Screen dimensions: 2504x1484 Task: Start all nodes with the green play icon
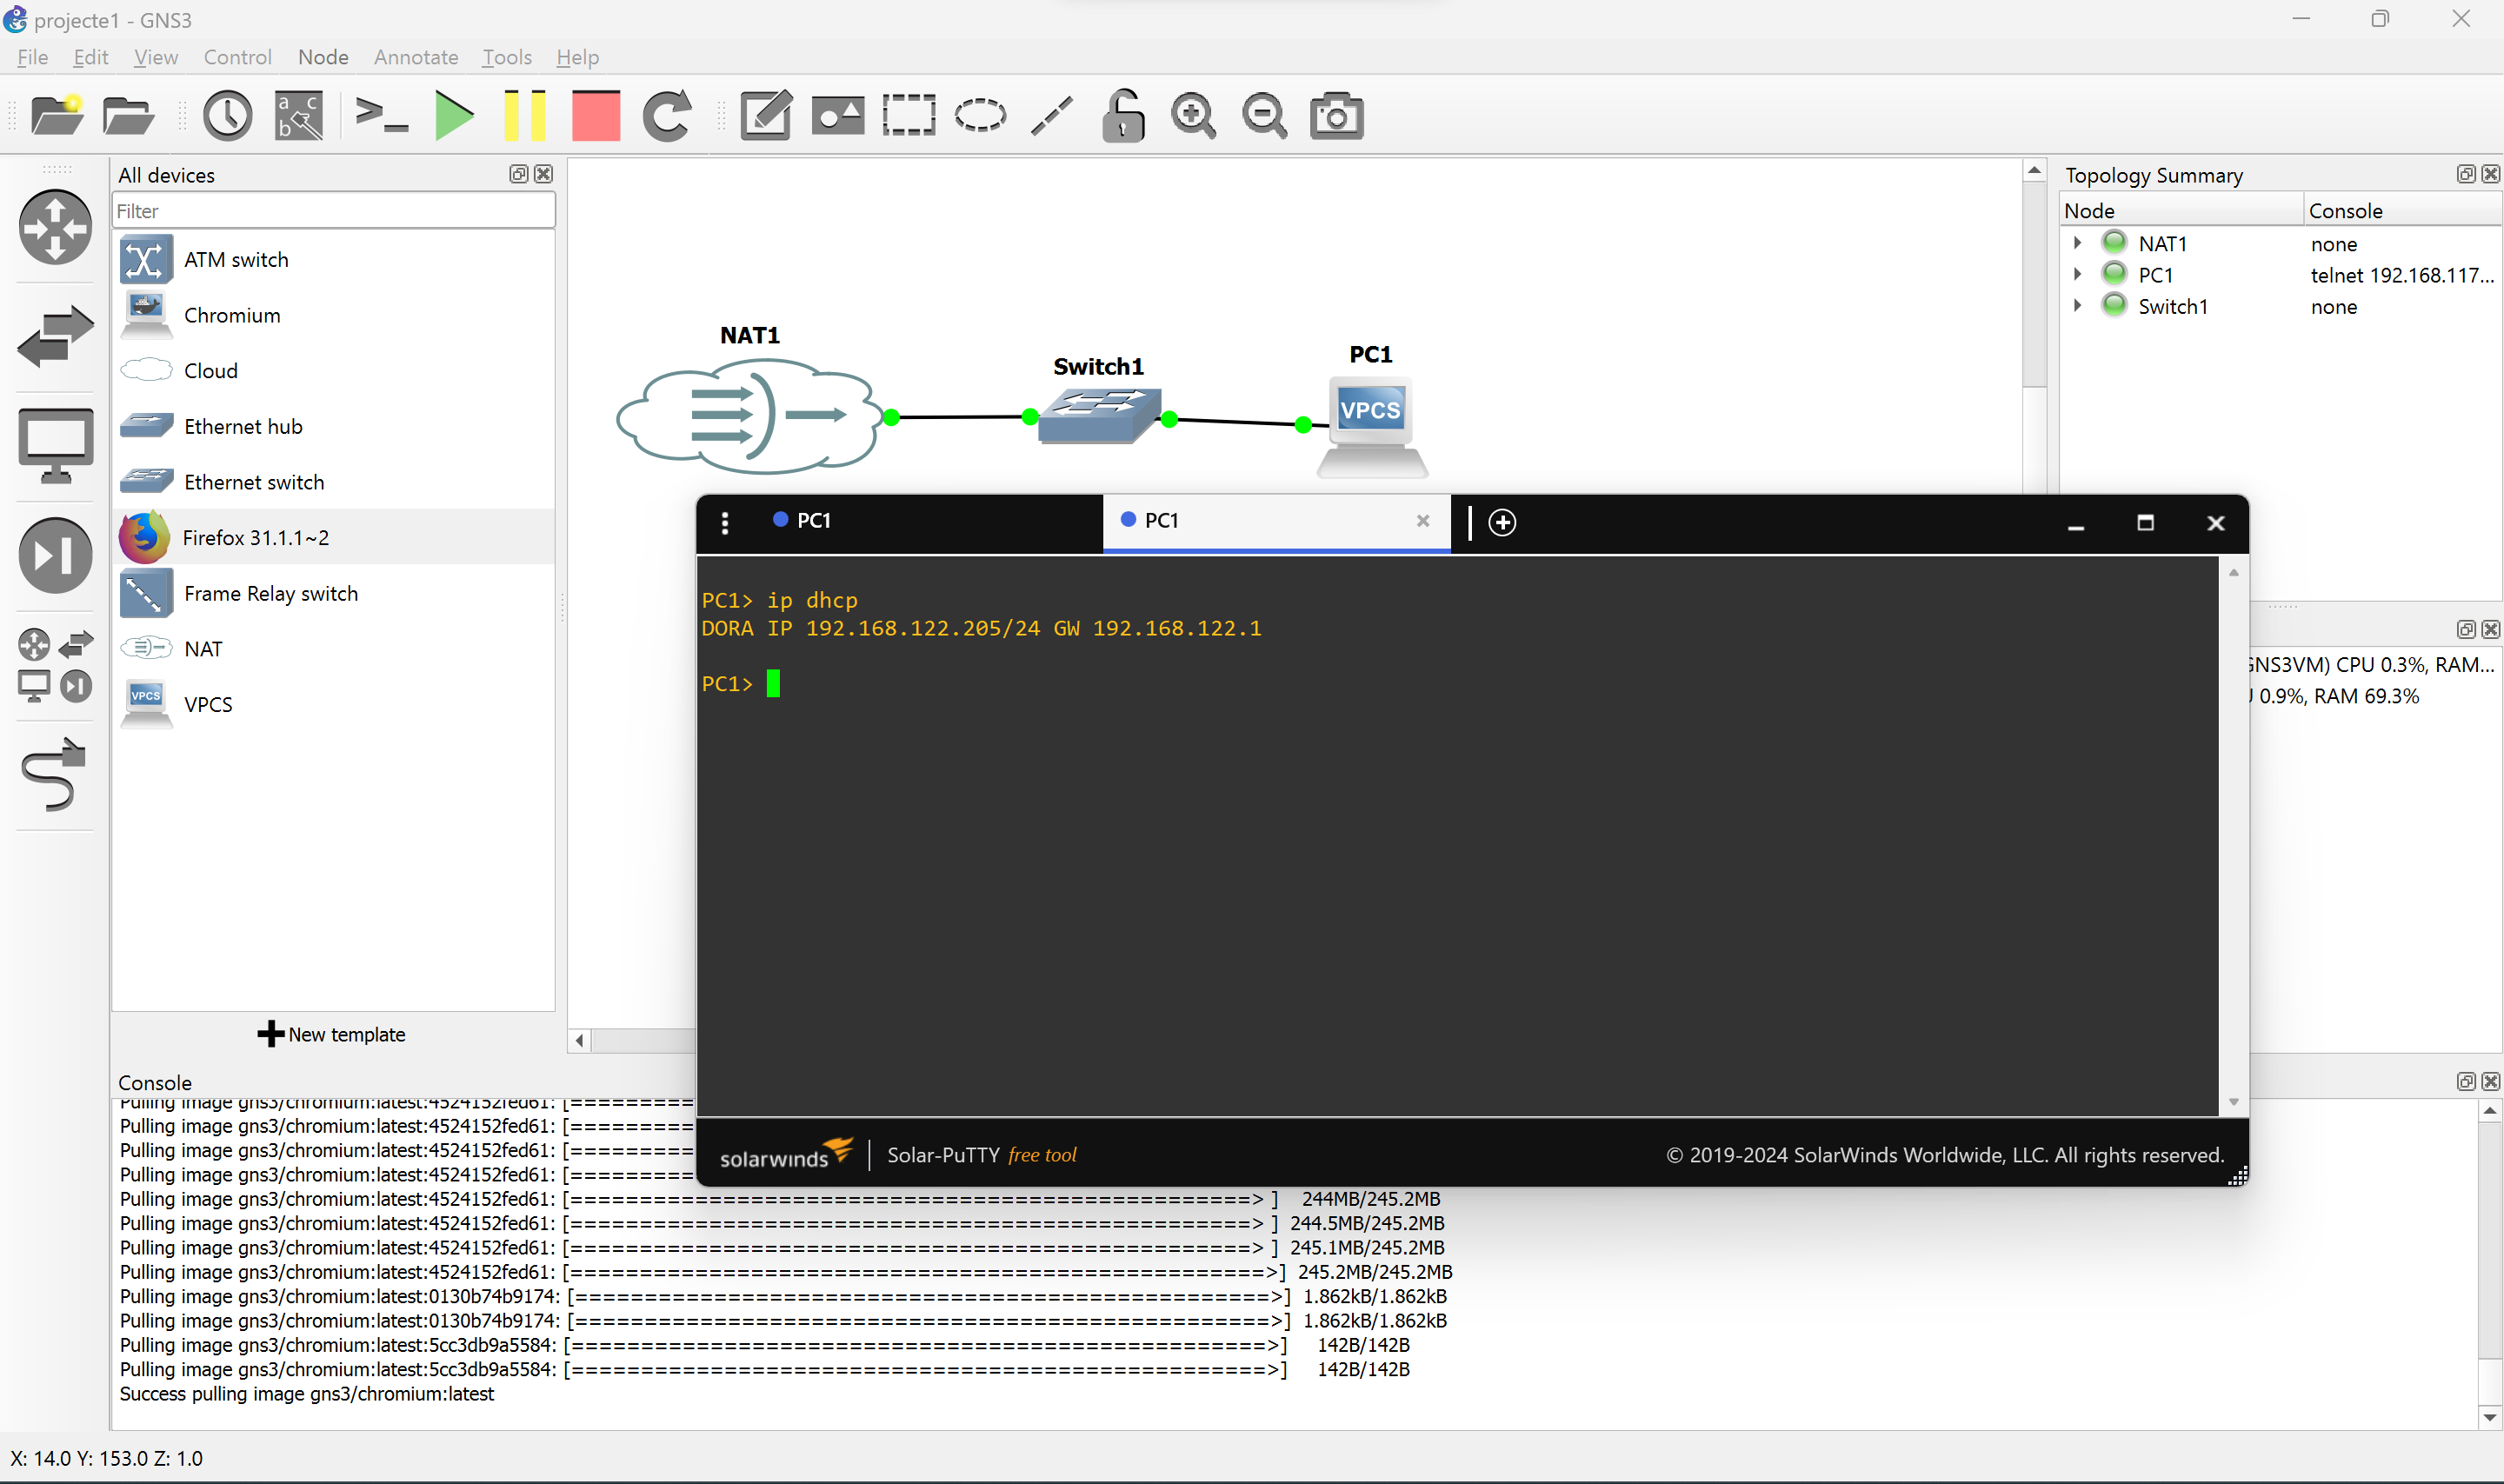[453, 115]
